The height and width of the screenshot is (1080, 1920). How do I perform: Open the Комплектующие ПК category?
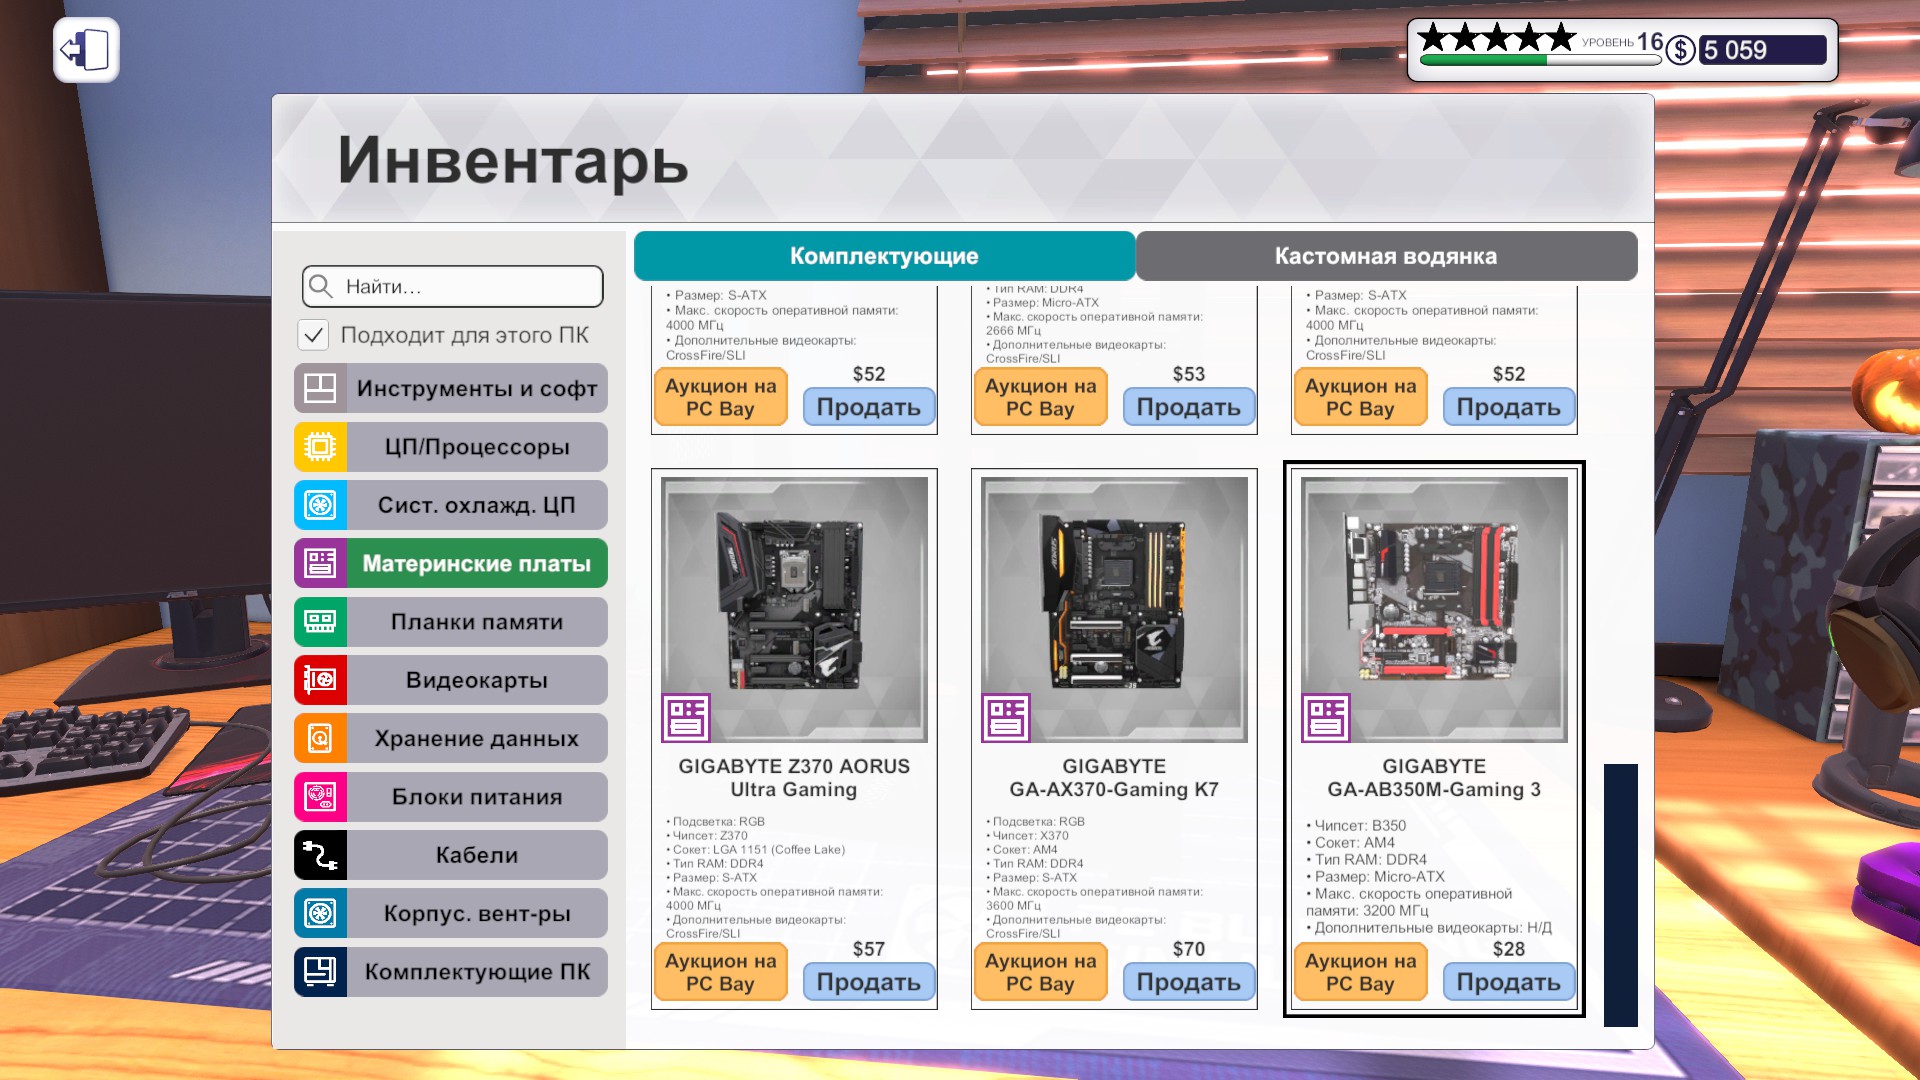click(x=476, y=972)
